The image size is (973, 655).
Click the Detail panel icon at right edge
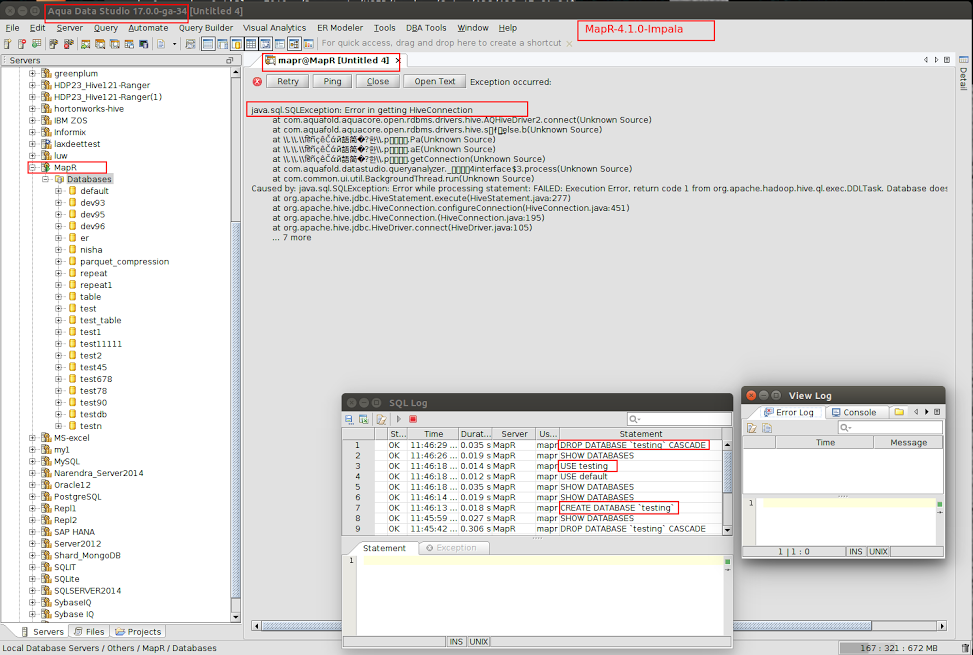click(964, 60)
